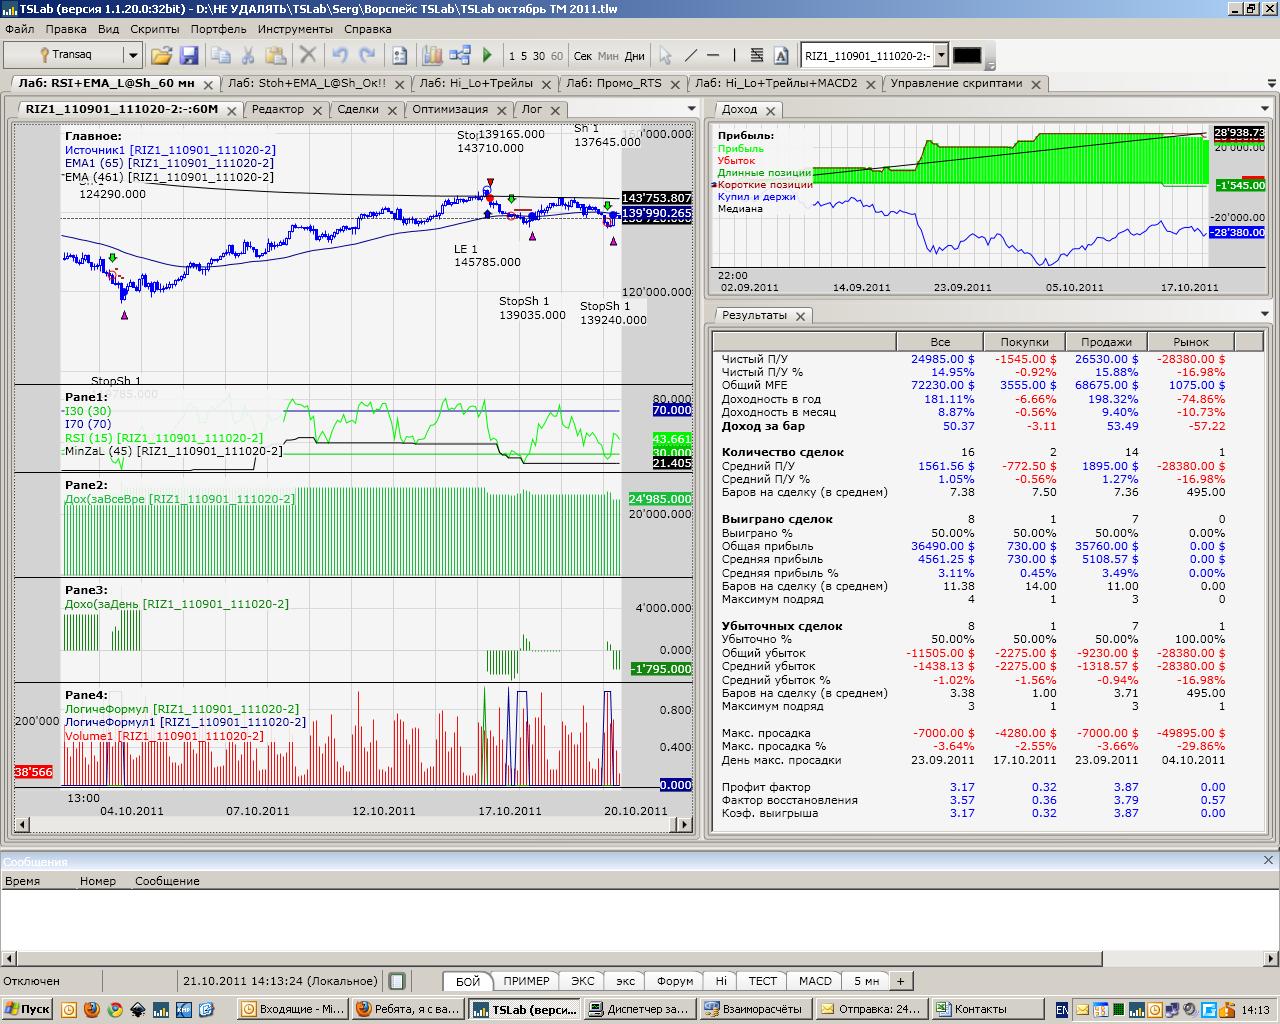Click the МАСD workspace button at bottom
The width and height of the screenshot is (1280, 1024).
[815, 981]
